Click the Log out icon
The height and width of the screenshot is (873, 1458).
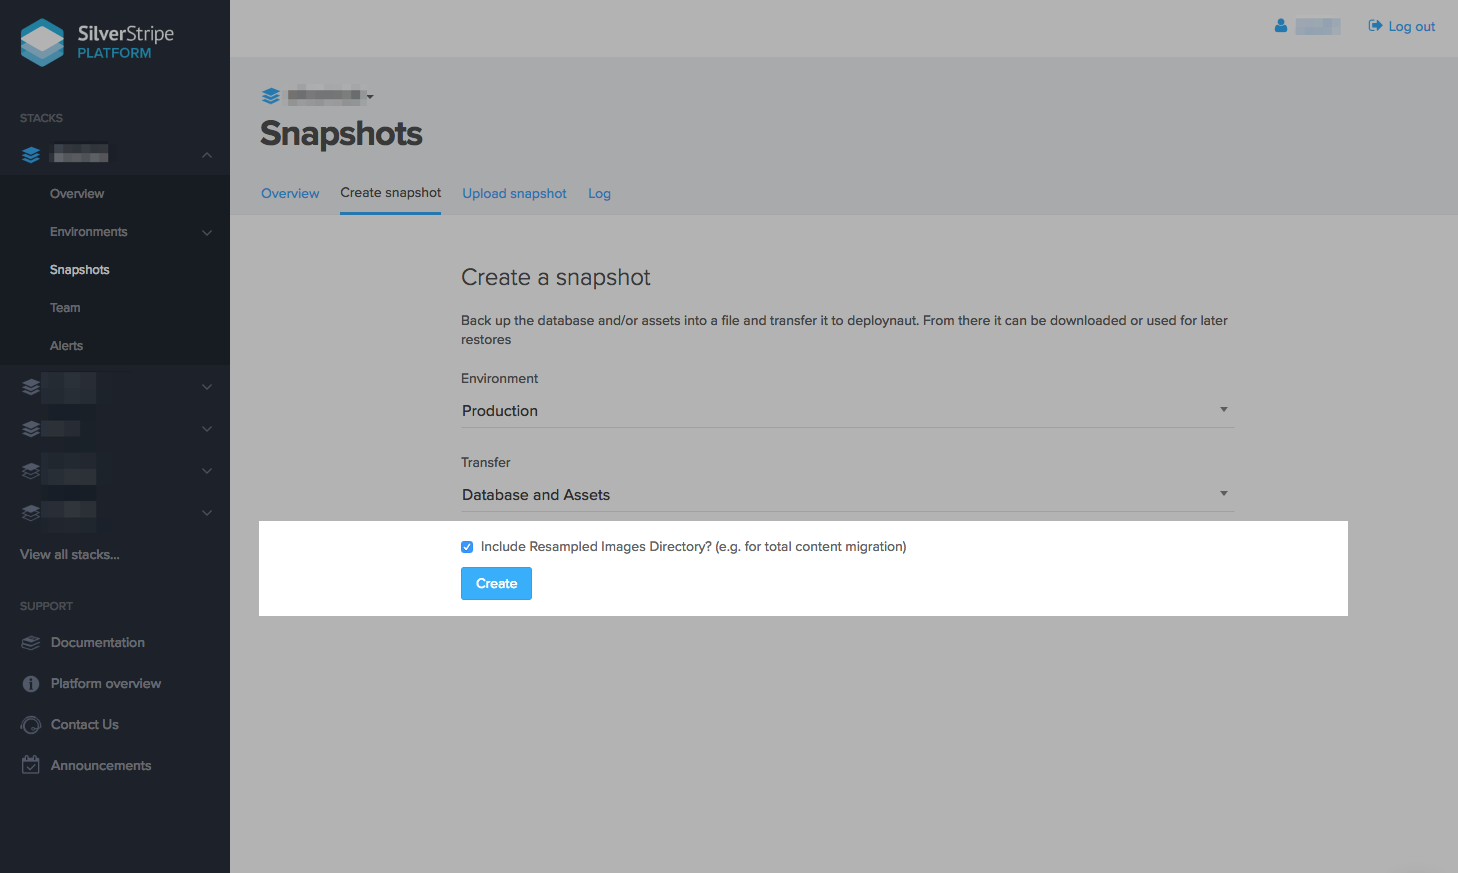pos(1375,26)
